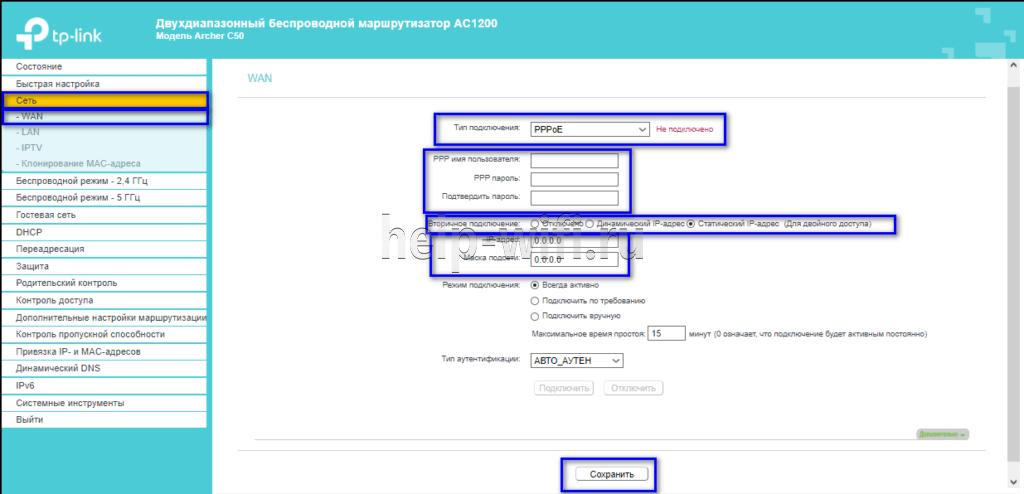Select the Отключено secondary connection radio
Image resolution: width=1024 pixels, height=494 pixels.
[x=537, y=224]
